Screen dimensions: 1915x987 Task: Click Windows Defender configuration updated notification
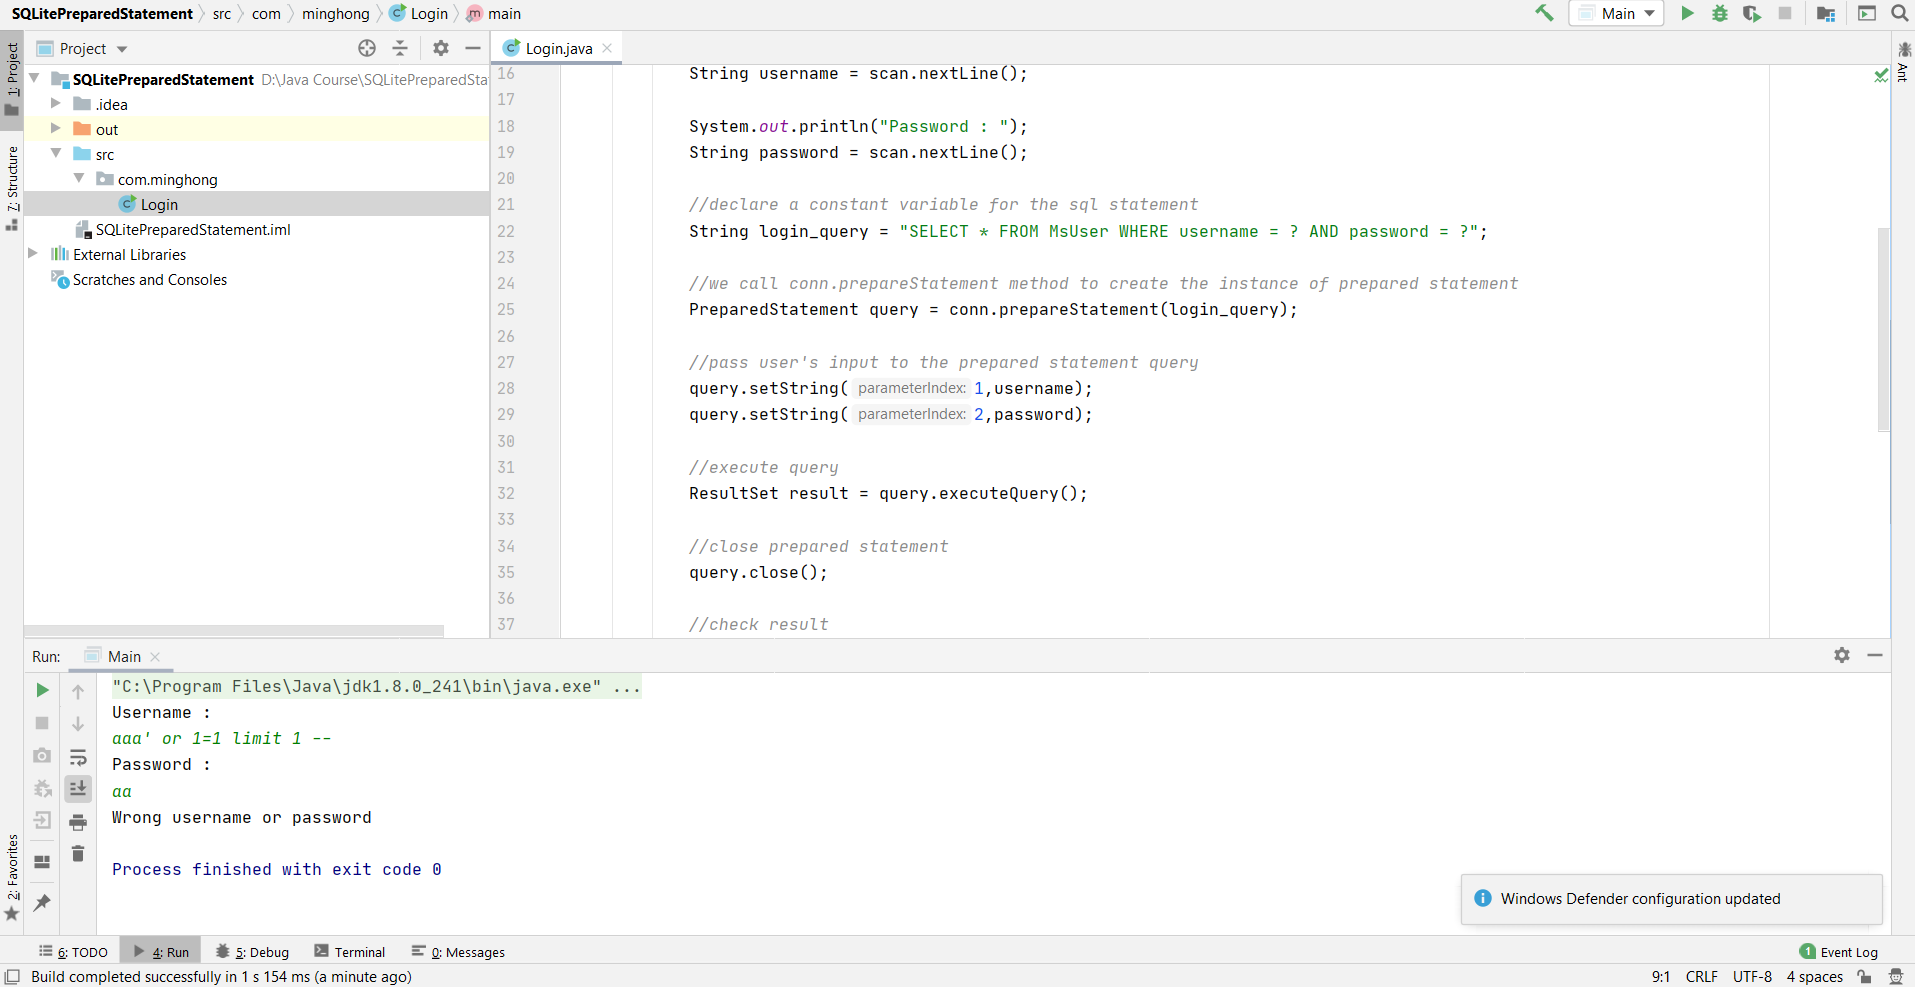tap(1672, 899)
